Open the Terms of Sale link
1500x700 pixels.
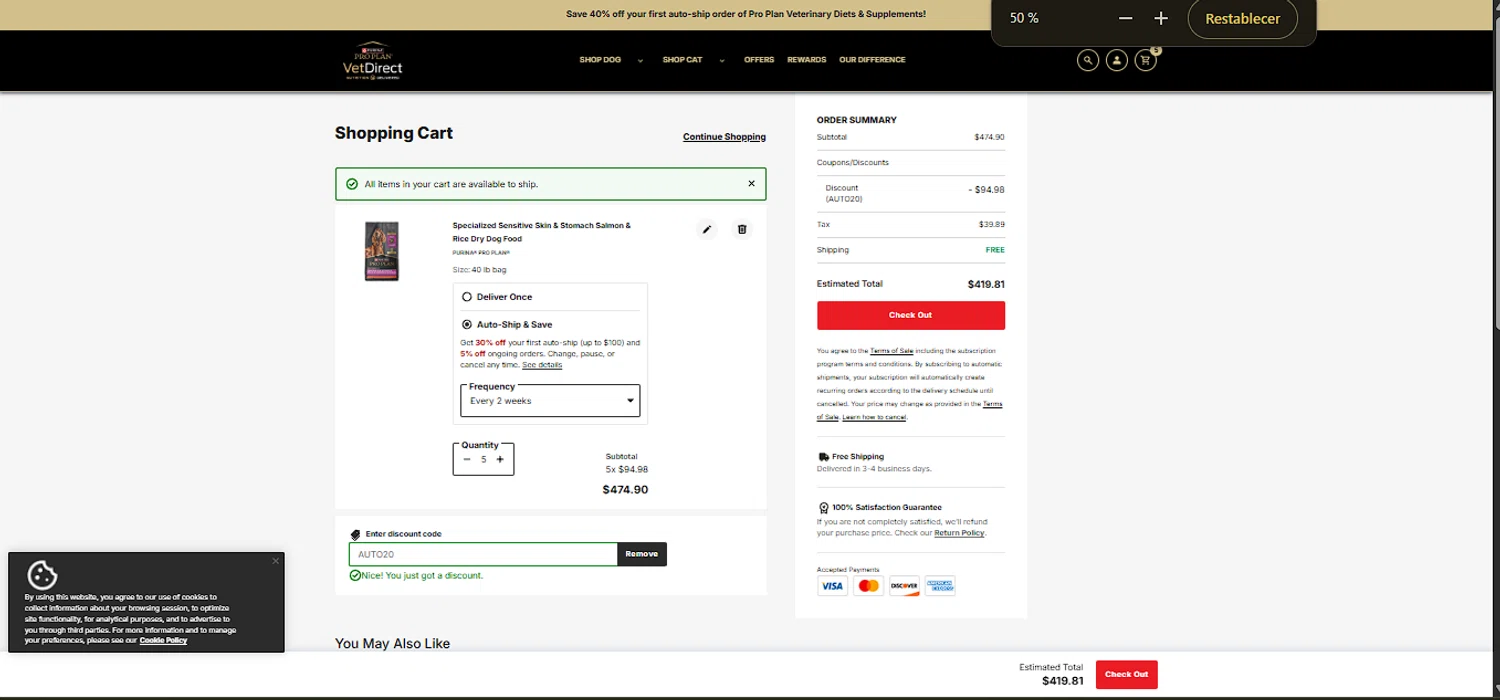pos(891,351)
